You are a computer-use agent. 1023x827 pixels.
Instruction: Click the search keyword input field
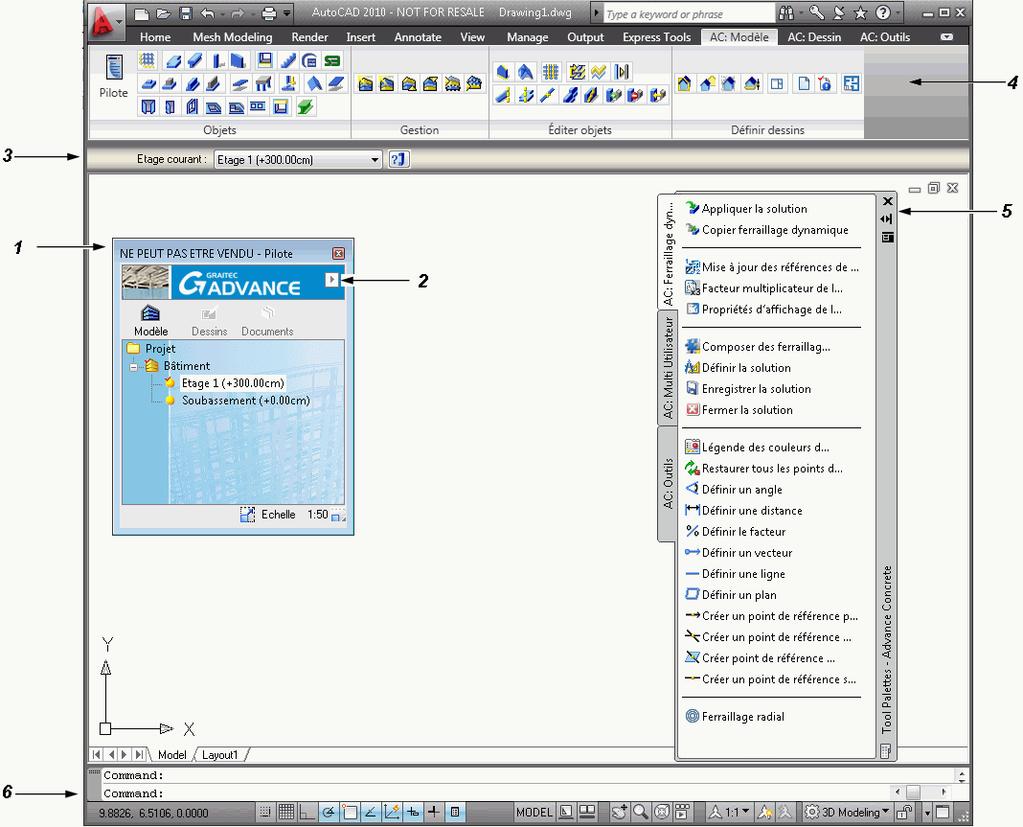coord(688,14)
